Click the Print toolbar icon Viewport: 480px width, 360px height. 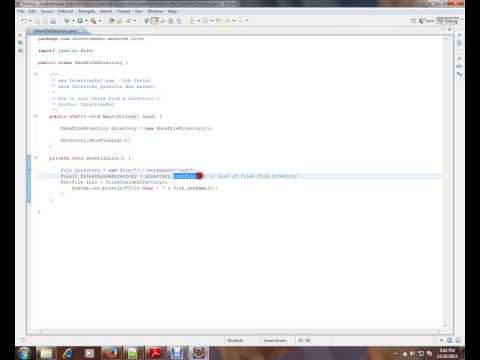coord(53,21)
